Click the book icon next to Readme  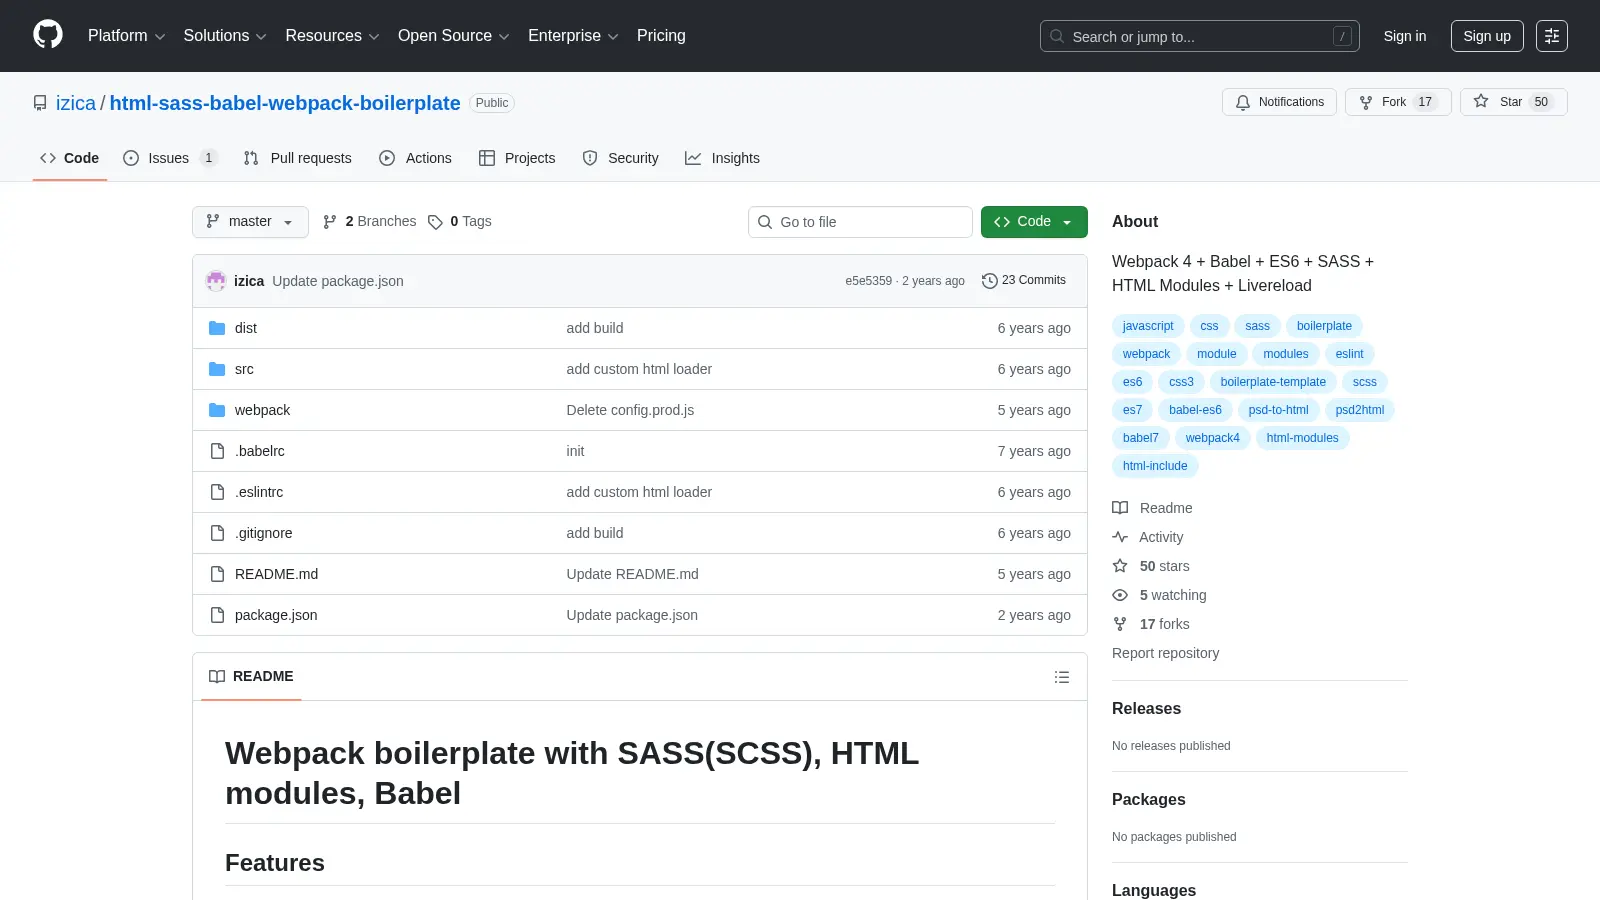pyautogui.click(x=1120, y=508)
